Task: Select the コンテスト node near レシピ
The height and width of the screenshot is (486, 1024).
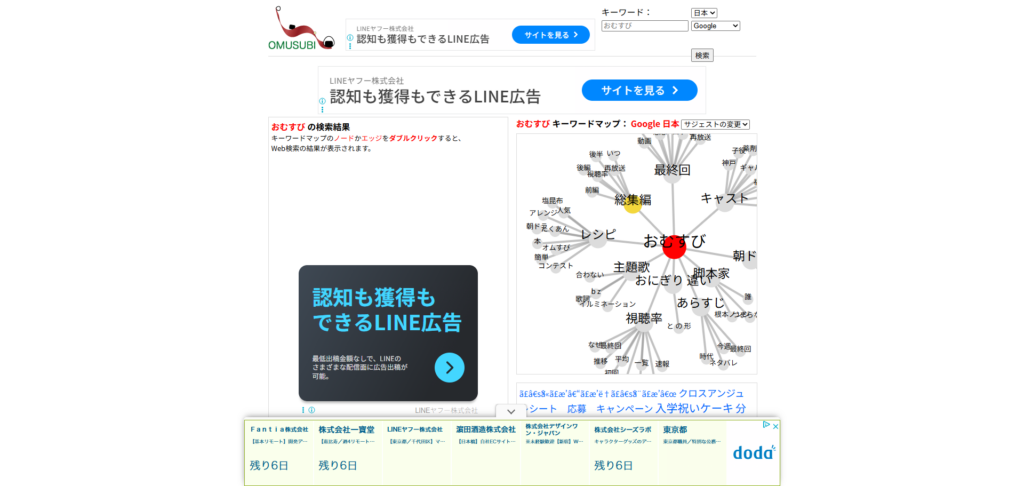Action: [x=556, y=266]
